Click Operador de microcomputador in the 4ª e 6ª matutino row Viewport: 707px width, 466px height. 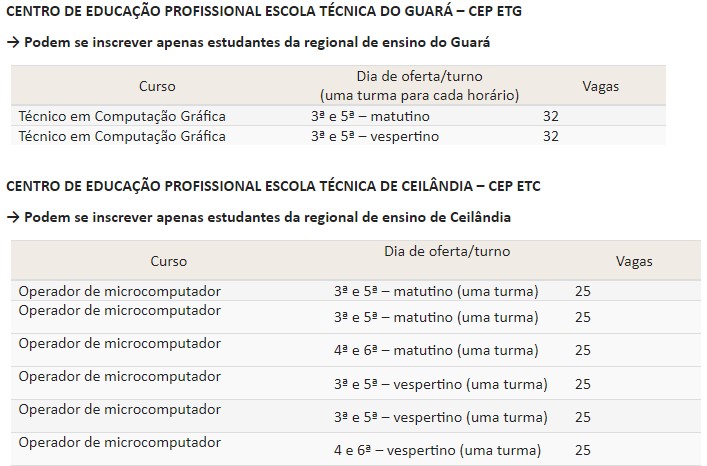point(120,343)
